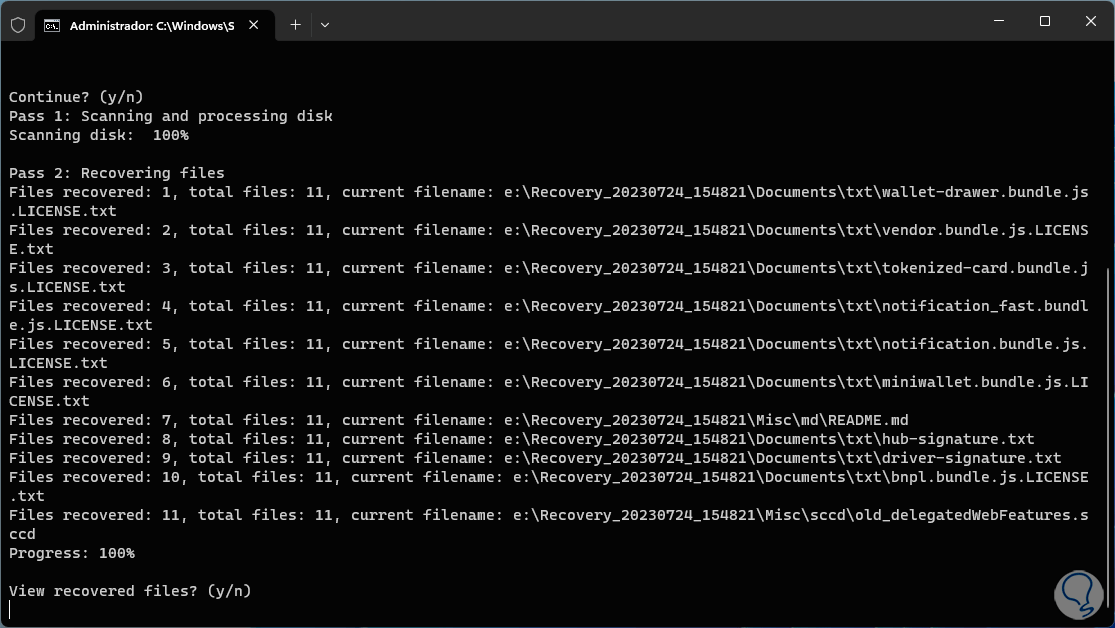The width and height of the screenshot is (1115, 628).
Task: Close the terminal window
Action: coord(1089,21)
